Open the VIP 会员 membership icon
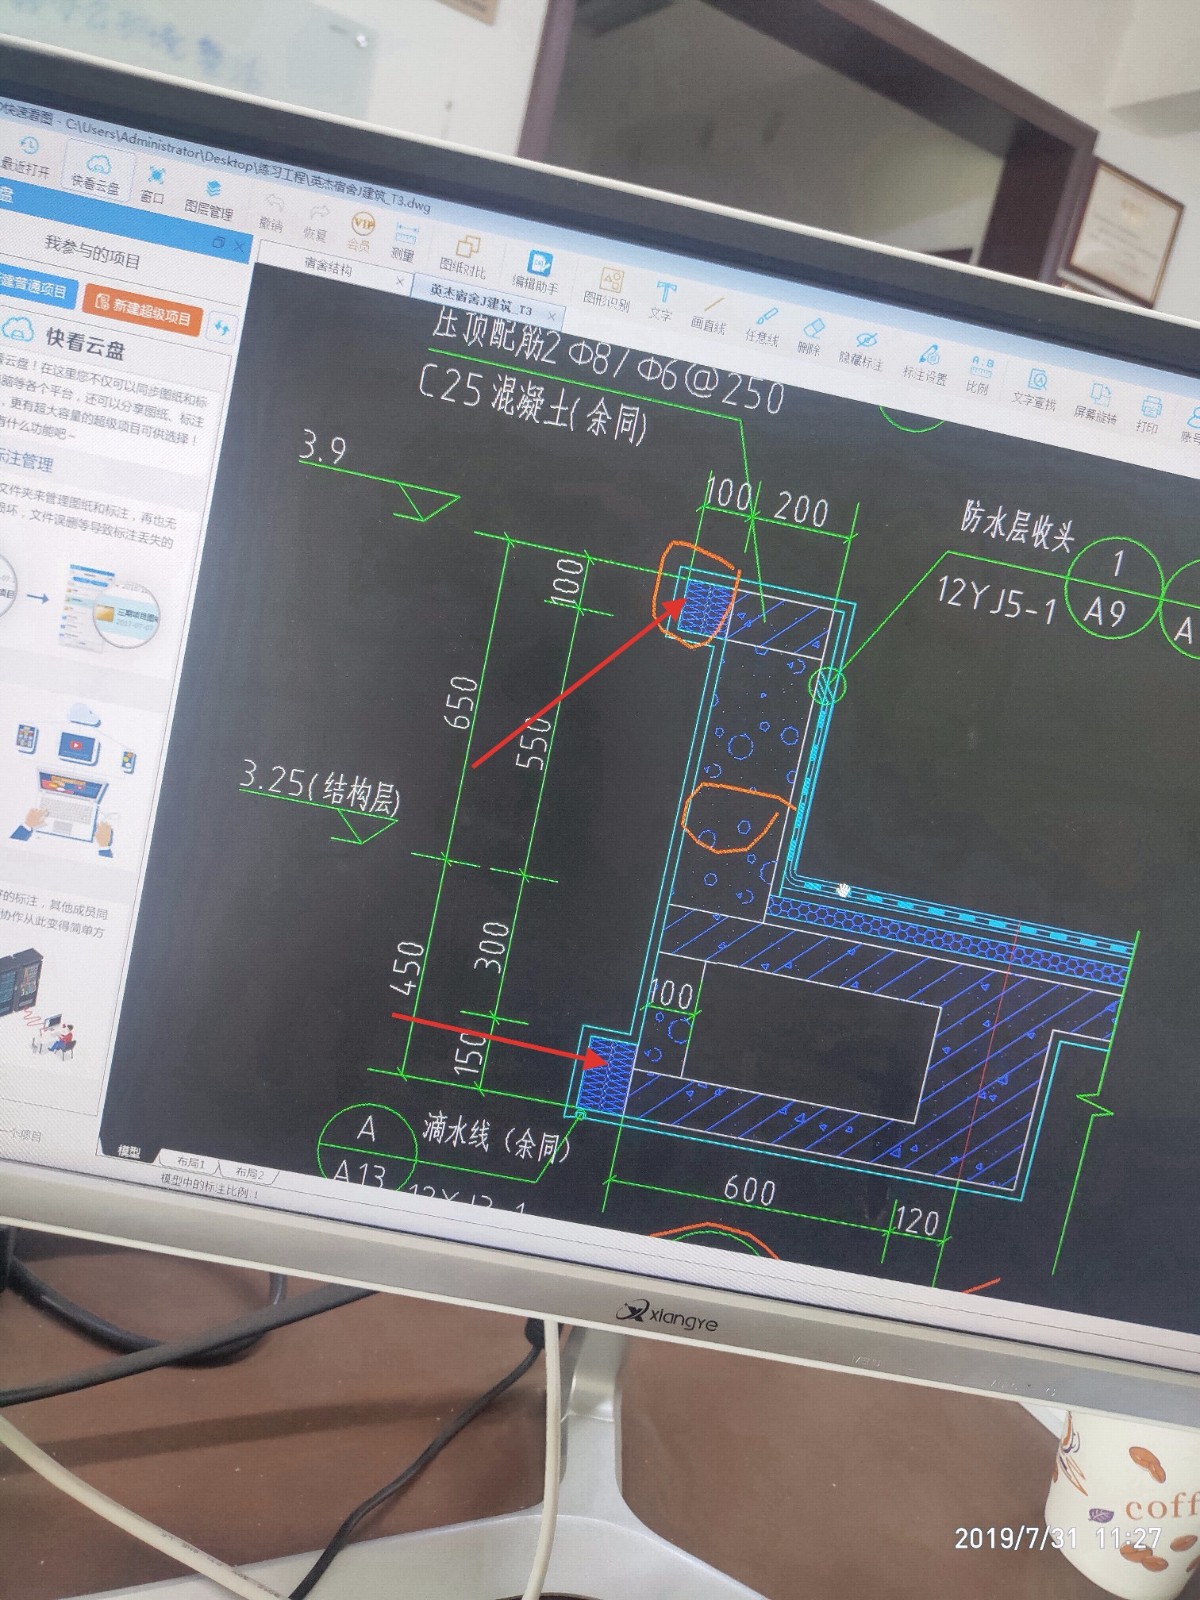Viewport: 1200px width, 1600px height. pos(359,231)
